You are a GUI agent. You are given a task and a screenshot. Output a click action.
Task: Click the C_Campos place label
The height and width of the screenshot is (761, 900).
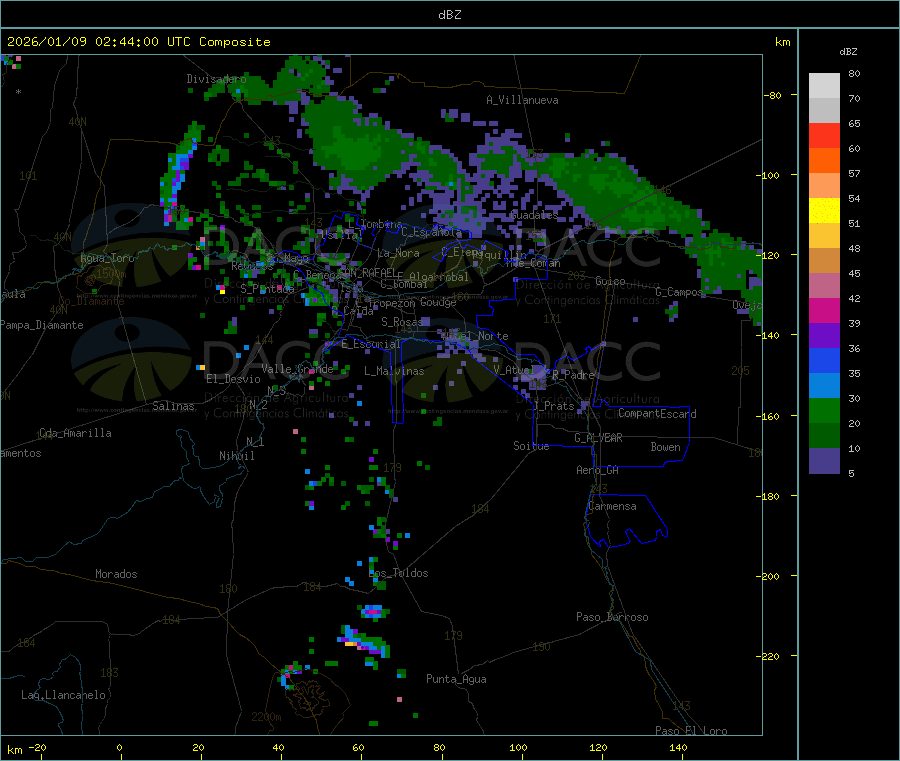[x=679, y=292]
